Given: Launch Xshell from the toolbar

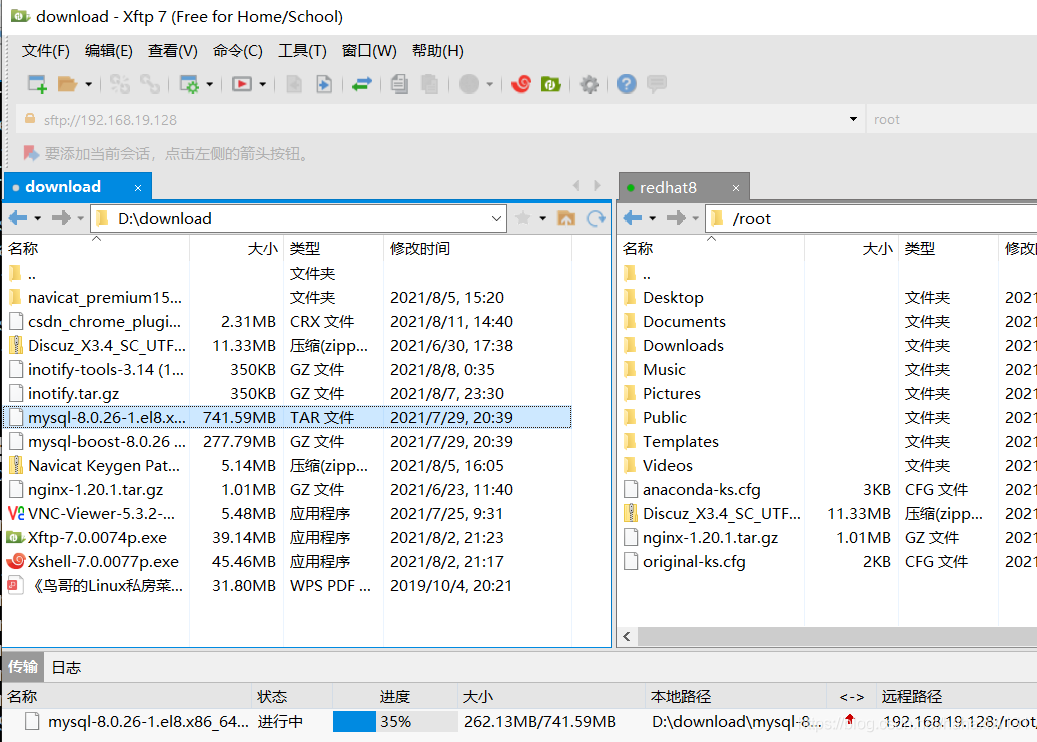Looking at the screenshot, I should (521, 84).
